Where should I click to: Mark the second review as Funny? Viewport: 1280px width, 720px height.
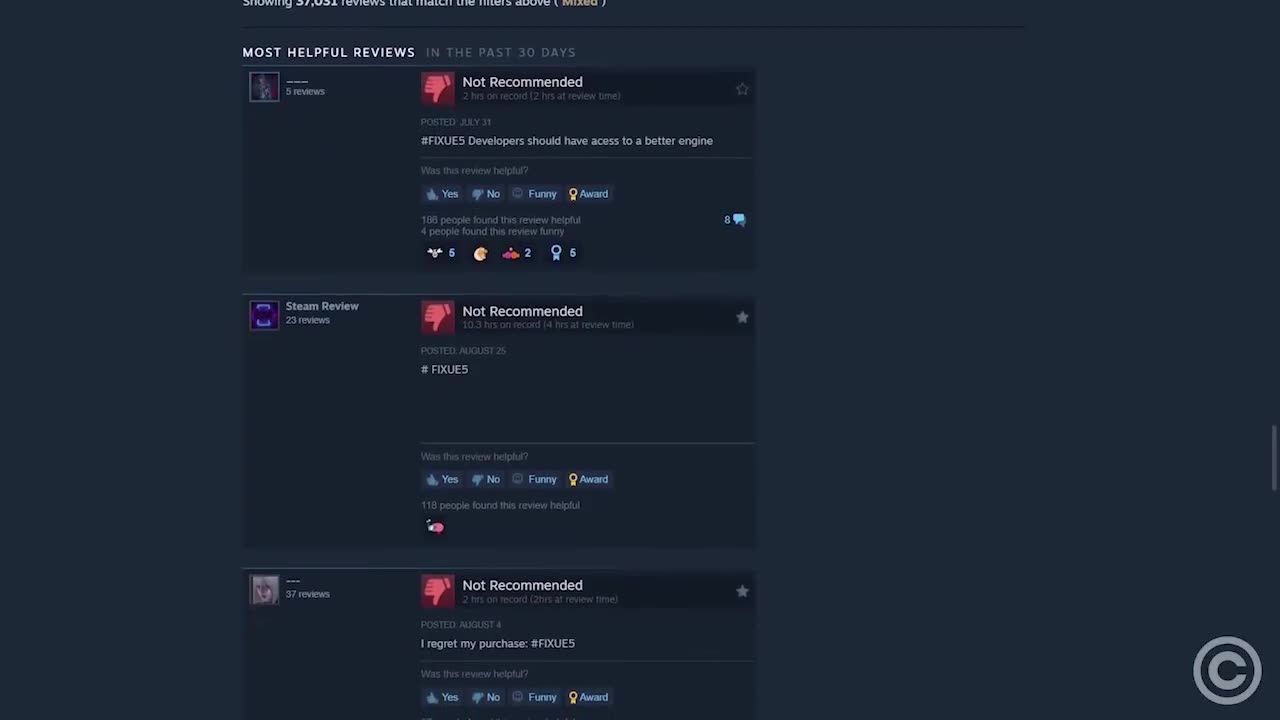click(534, 479)
